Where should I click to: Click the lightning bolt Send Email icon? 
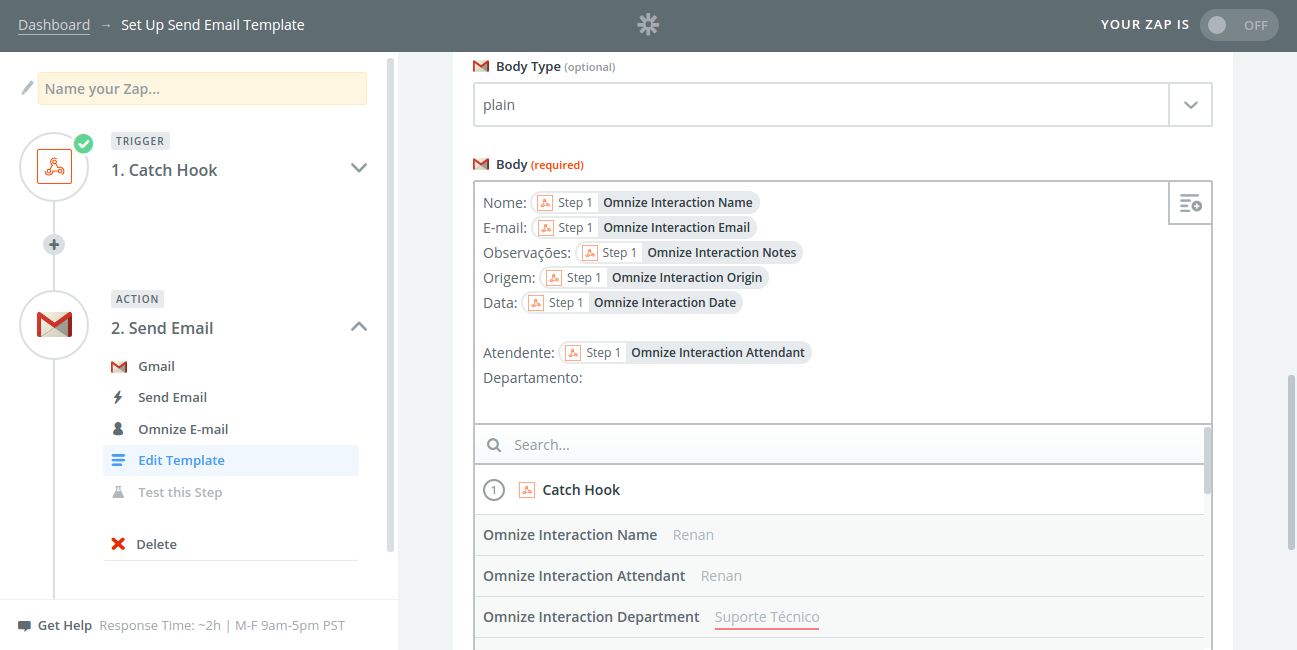118,397
